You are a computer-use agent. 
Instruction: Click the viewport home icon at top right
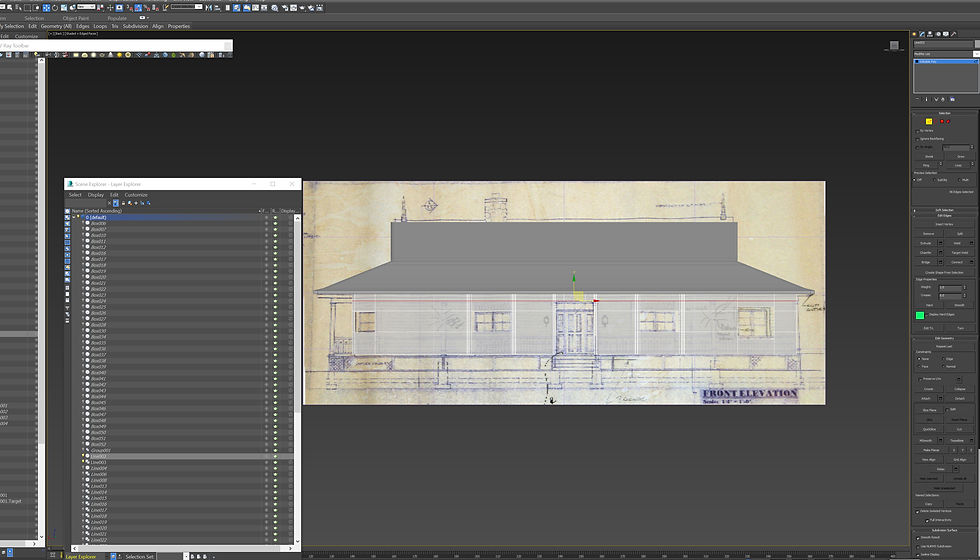tap(894, 45)
